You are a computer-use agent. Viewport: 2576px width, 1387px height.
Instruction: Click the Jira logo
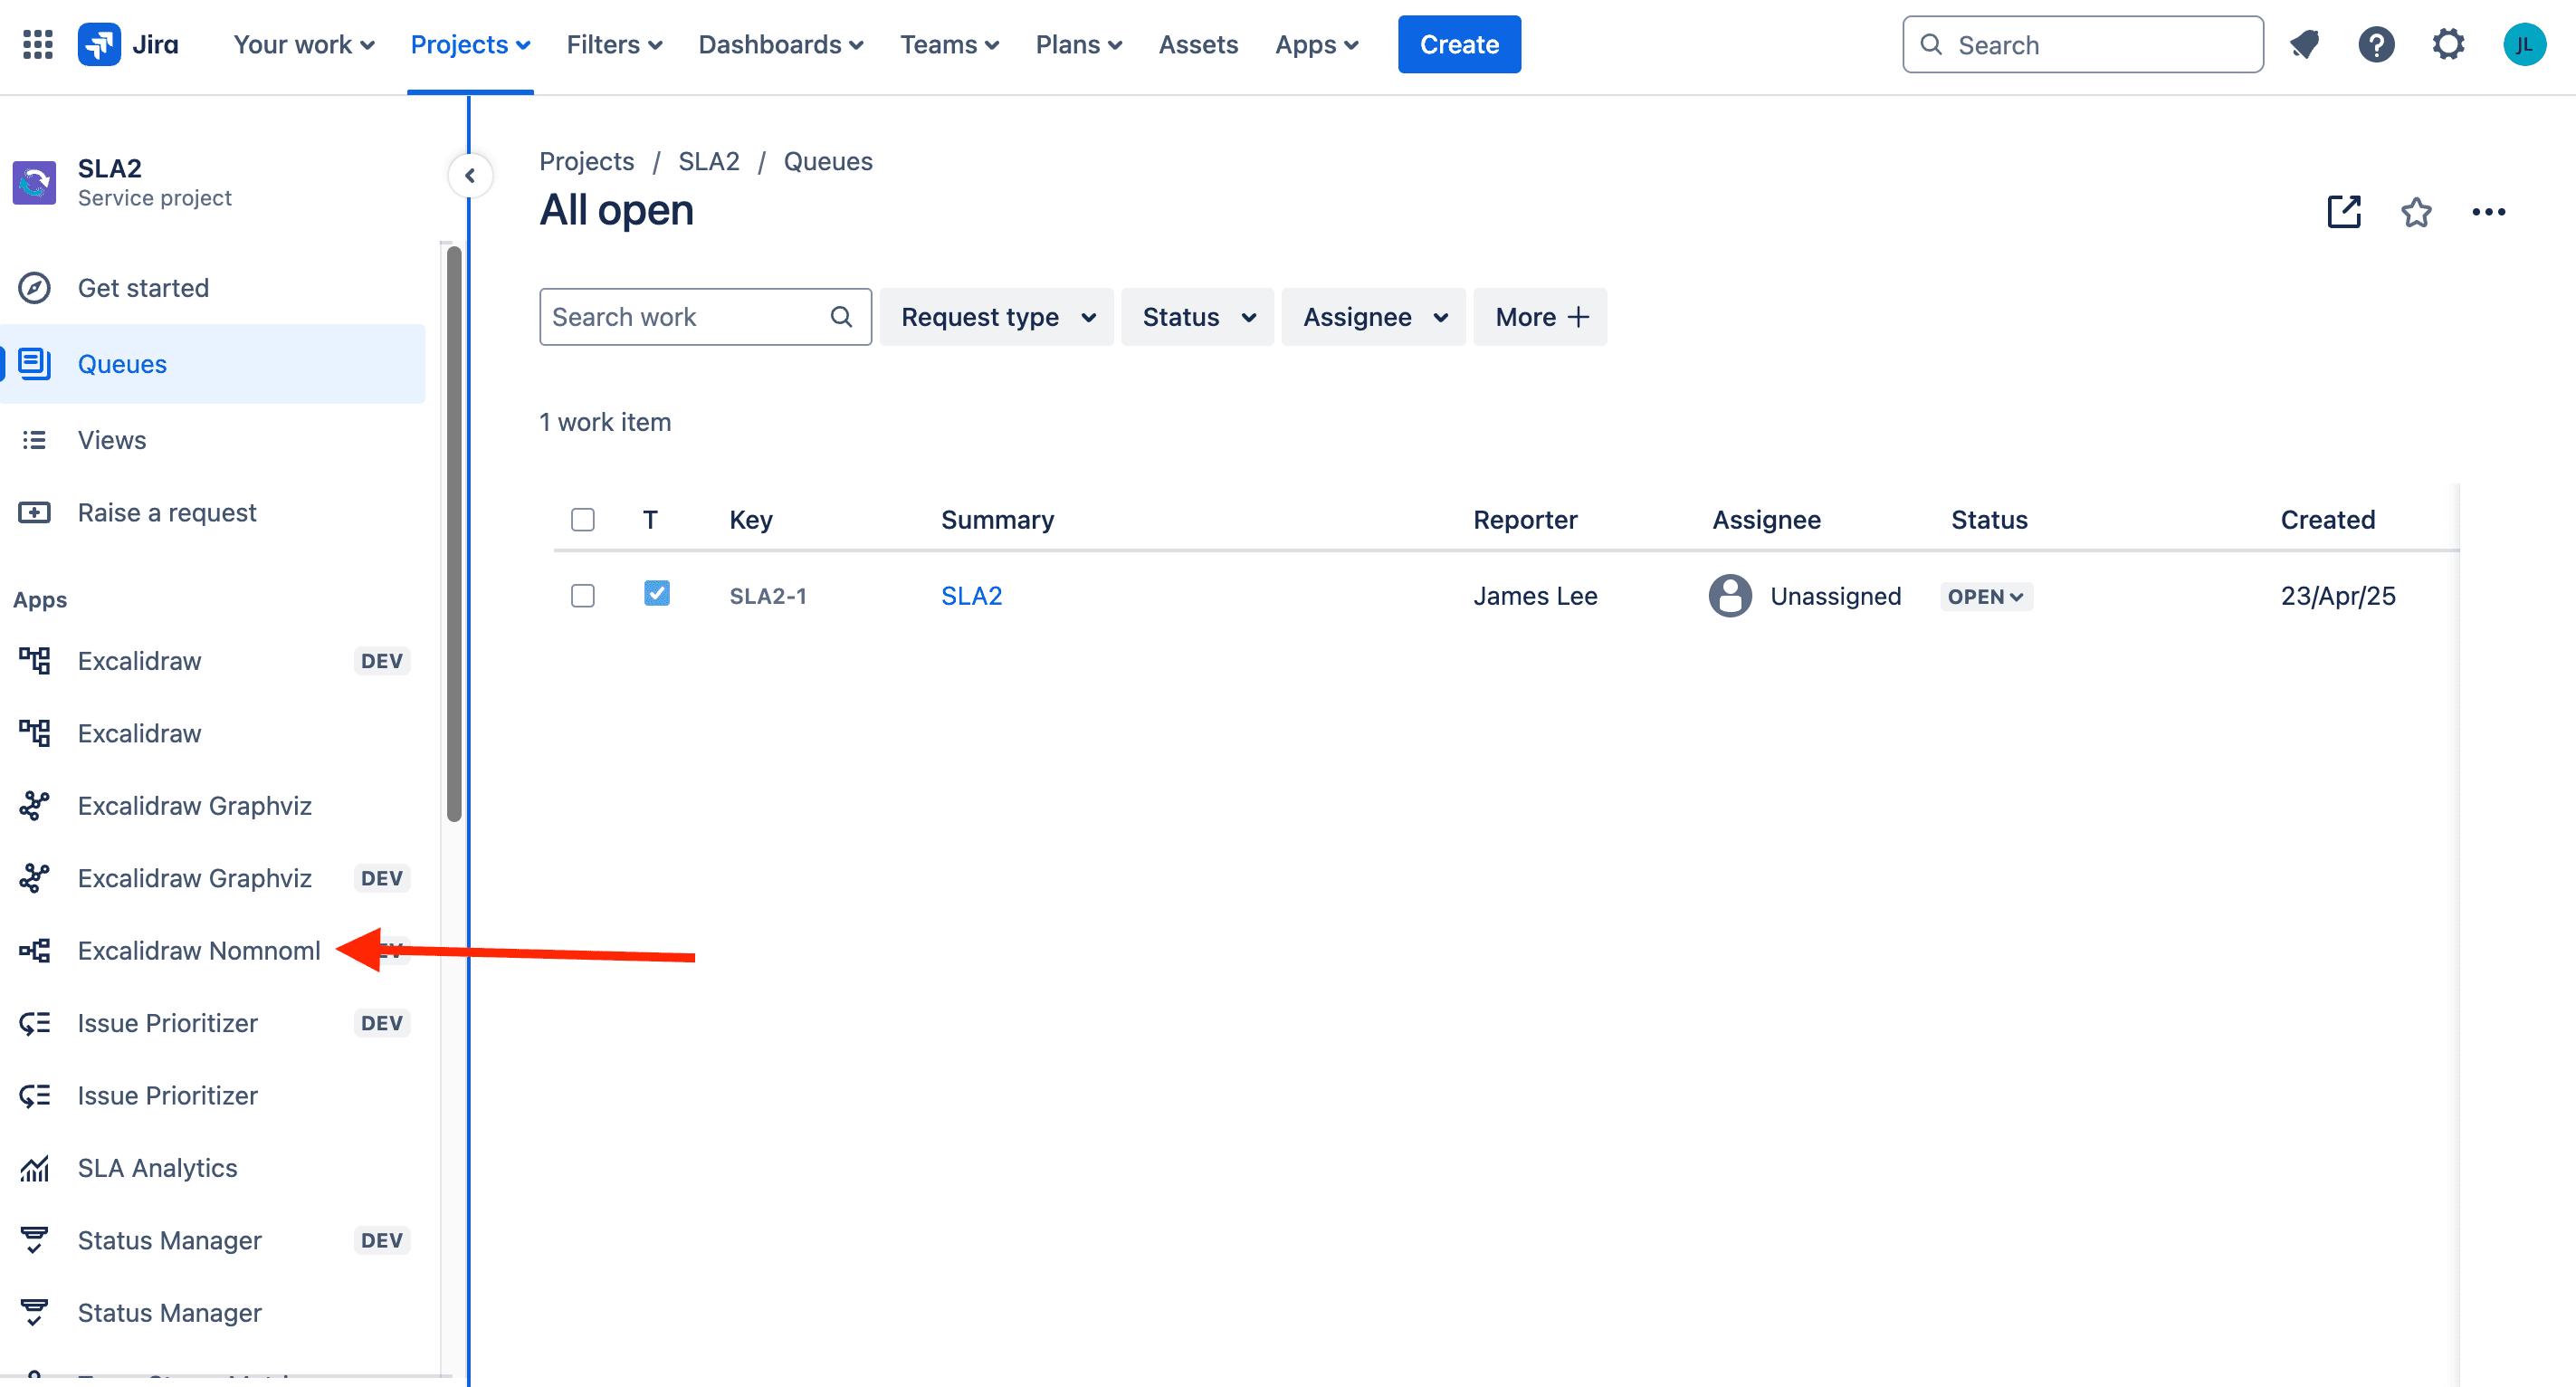point(129,44)
